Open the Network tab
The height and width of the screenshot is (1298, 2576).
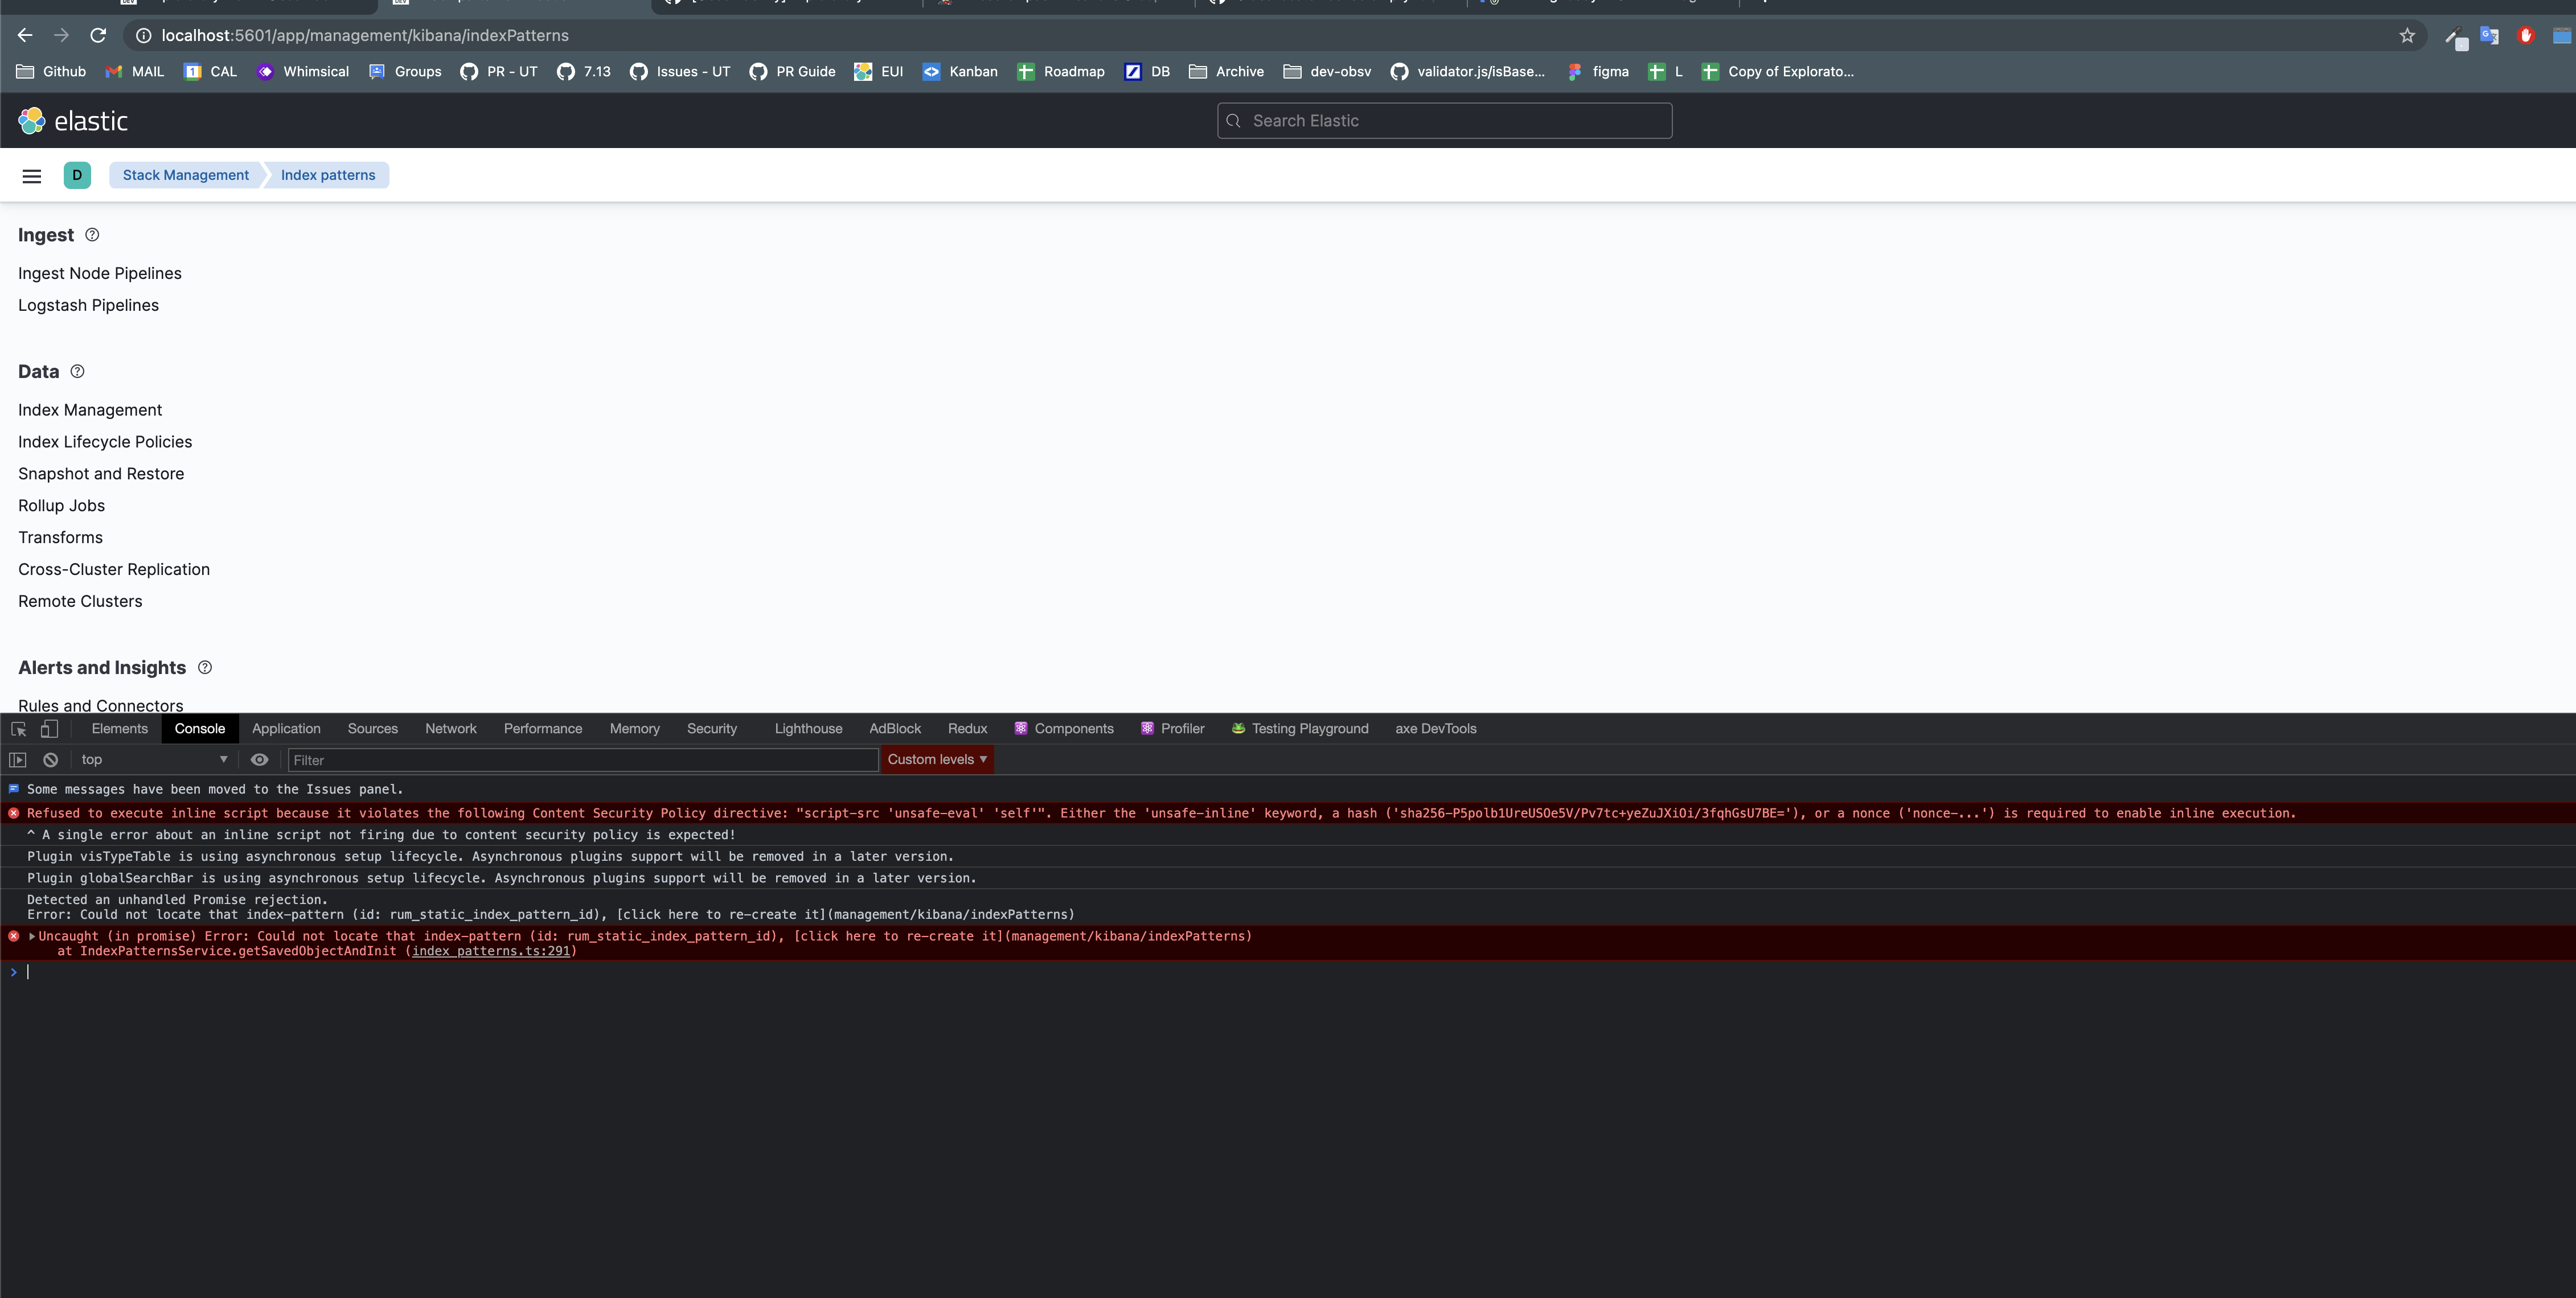pyautogui.click(x=451, y=729)
